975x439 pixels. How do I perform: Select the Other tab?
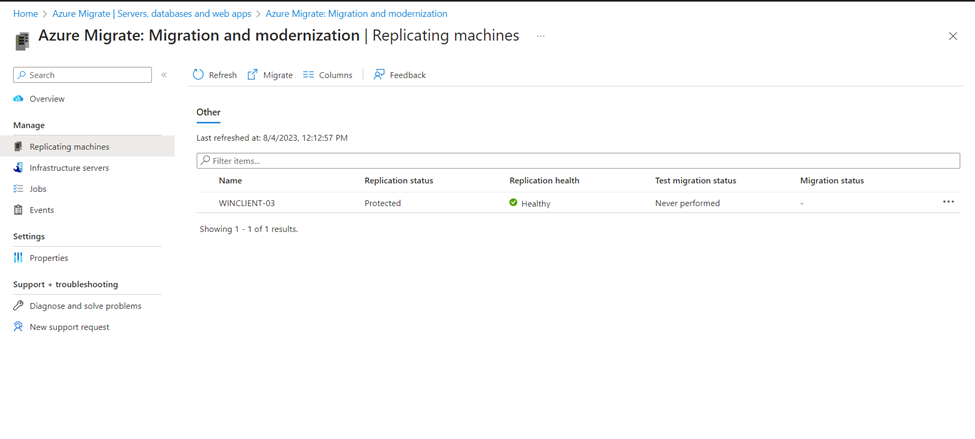[208, 113]
